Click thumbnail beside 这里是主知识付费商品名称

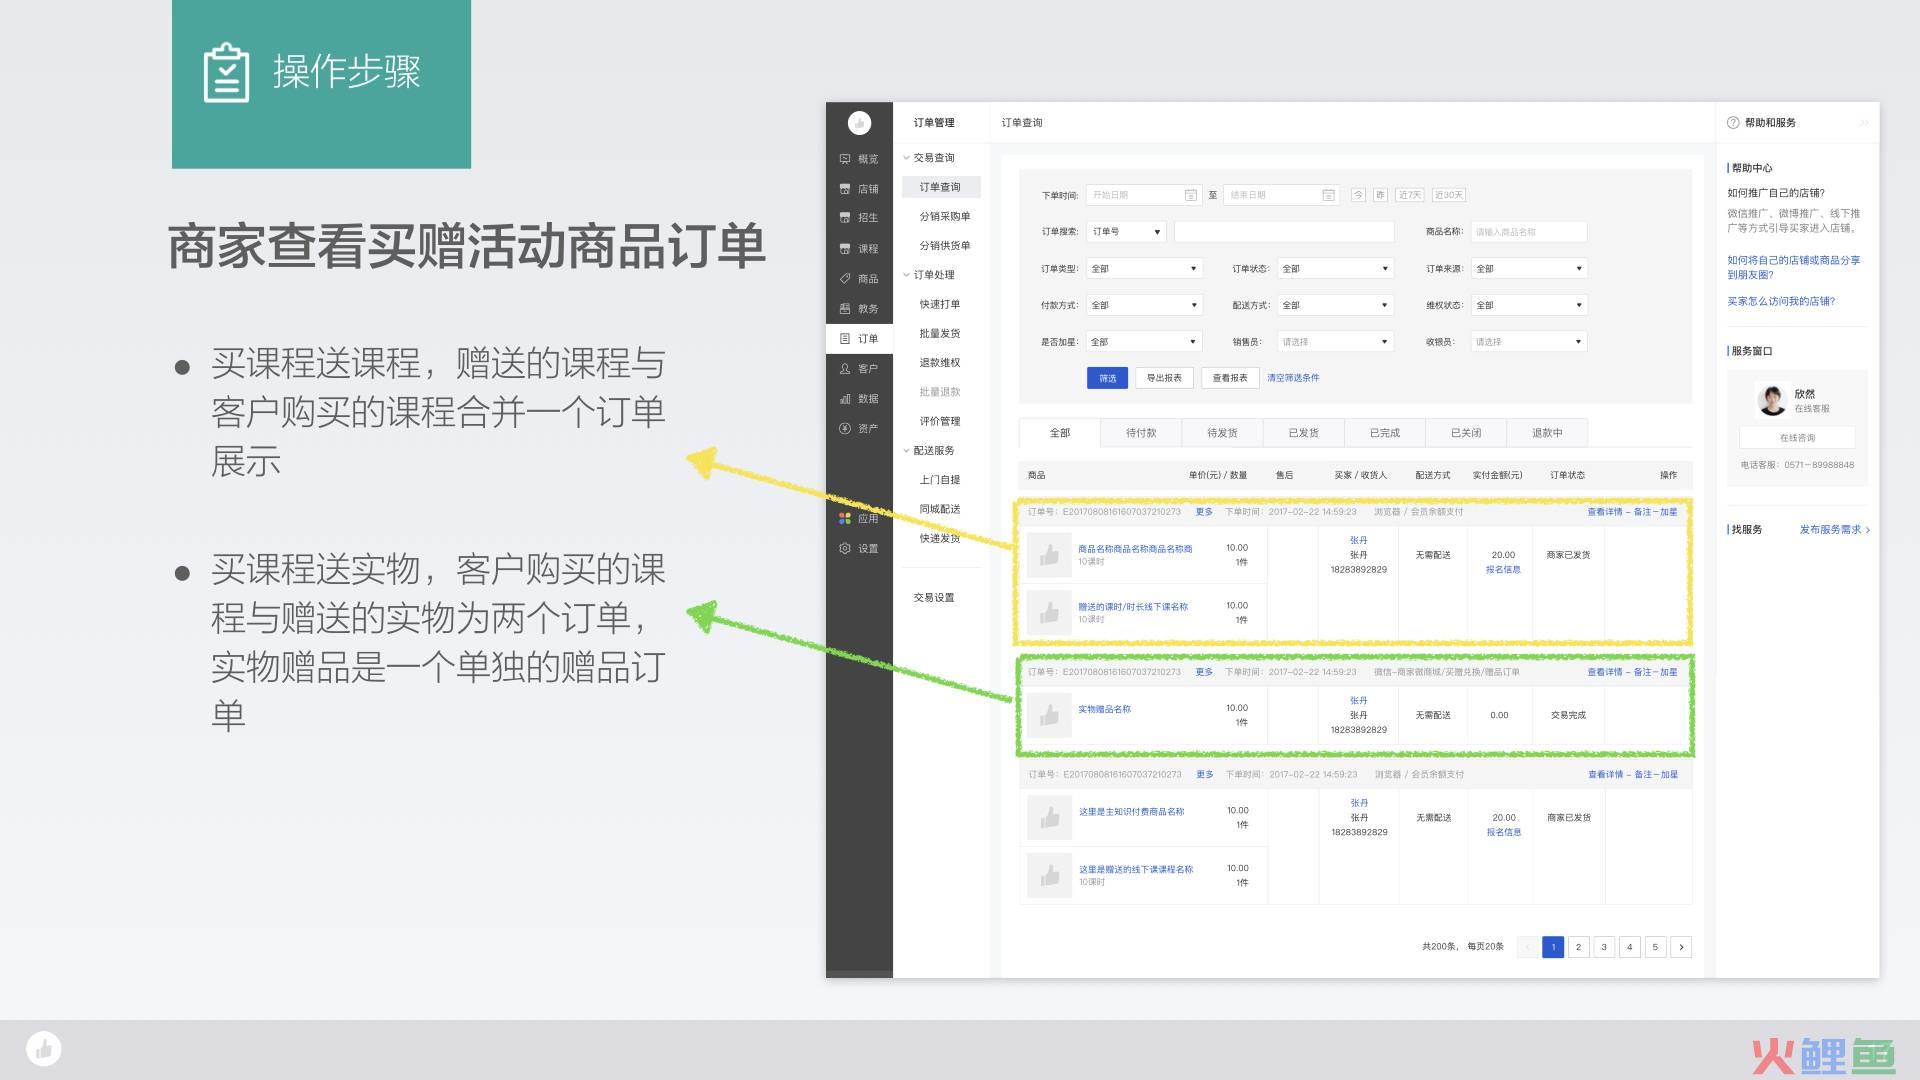point(1049,818)
